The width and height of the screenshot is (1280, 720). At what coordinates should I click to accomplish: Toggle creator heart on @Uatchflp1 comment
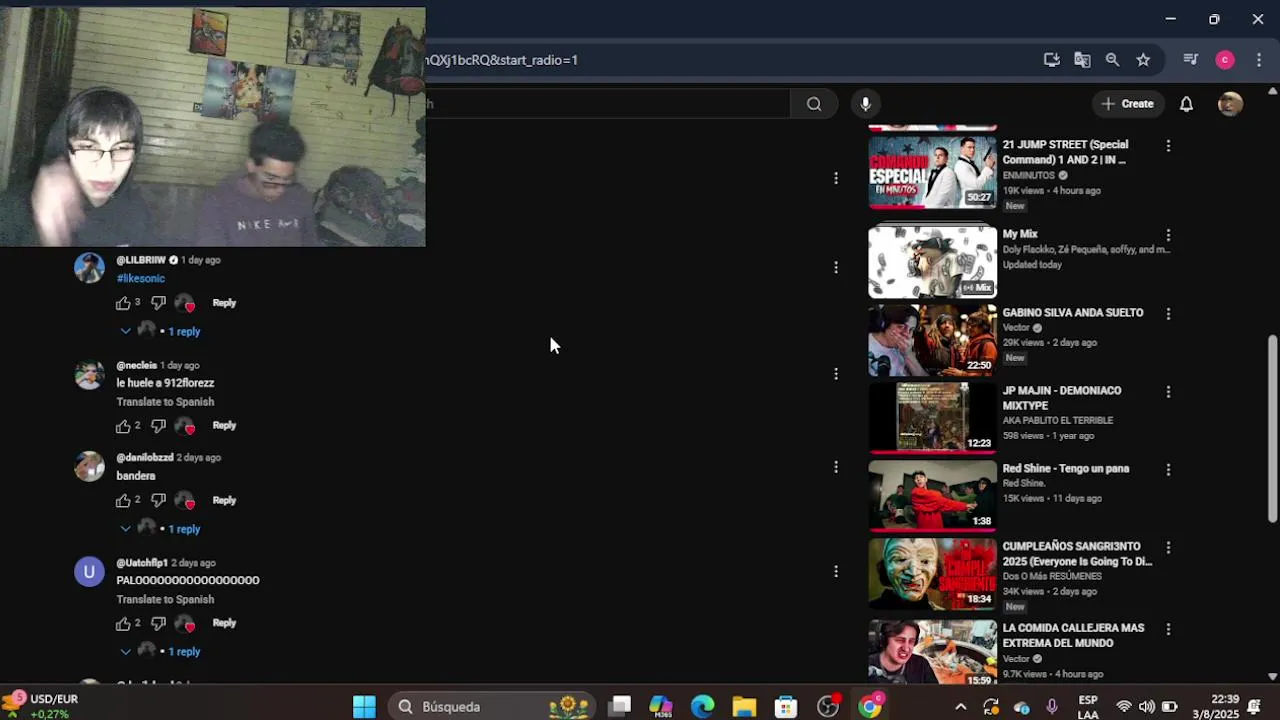click(185, 624)
